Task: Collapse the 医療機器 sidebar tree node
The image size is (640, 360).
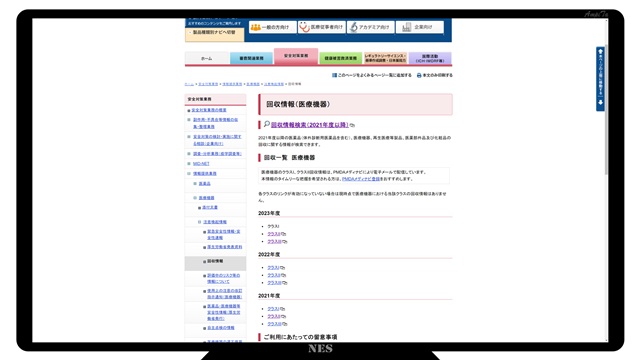Action: (195, 198)
